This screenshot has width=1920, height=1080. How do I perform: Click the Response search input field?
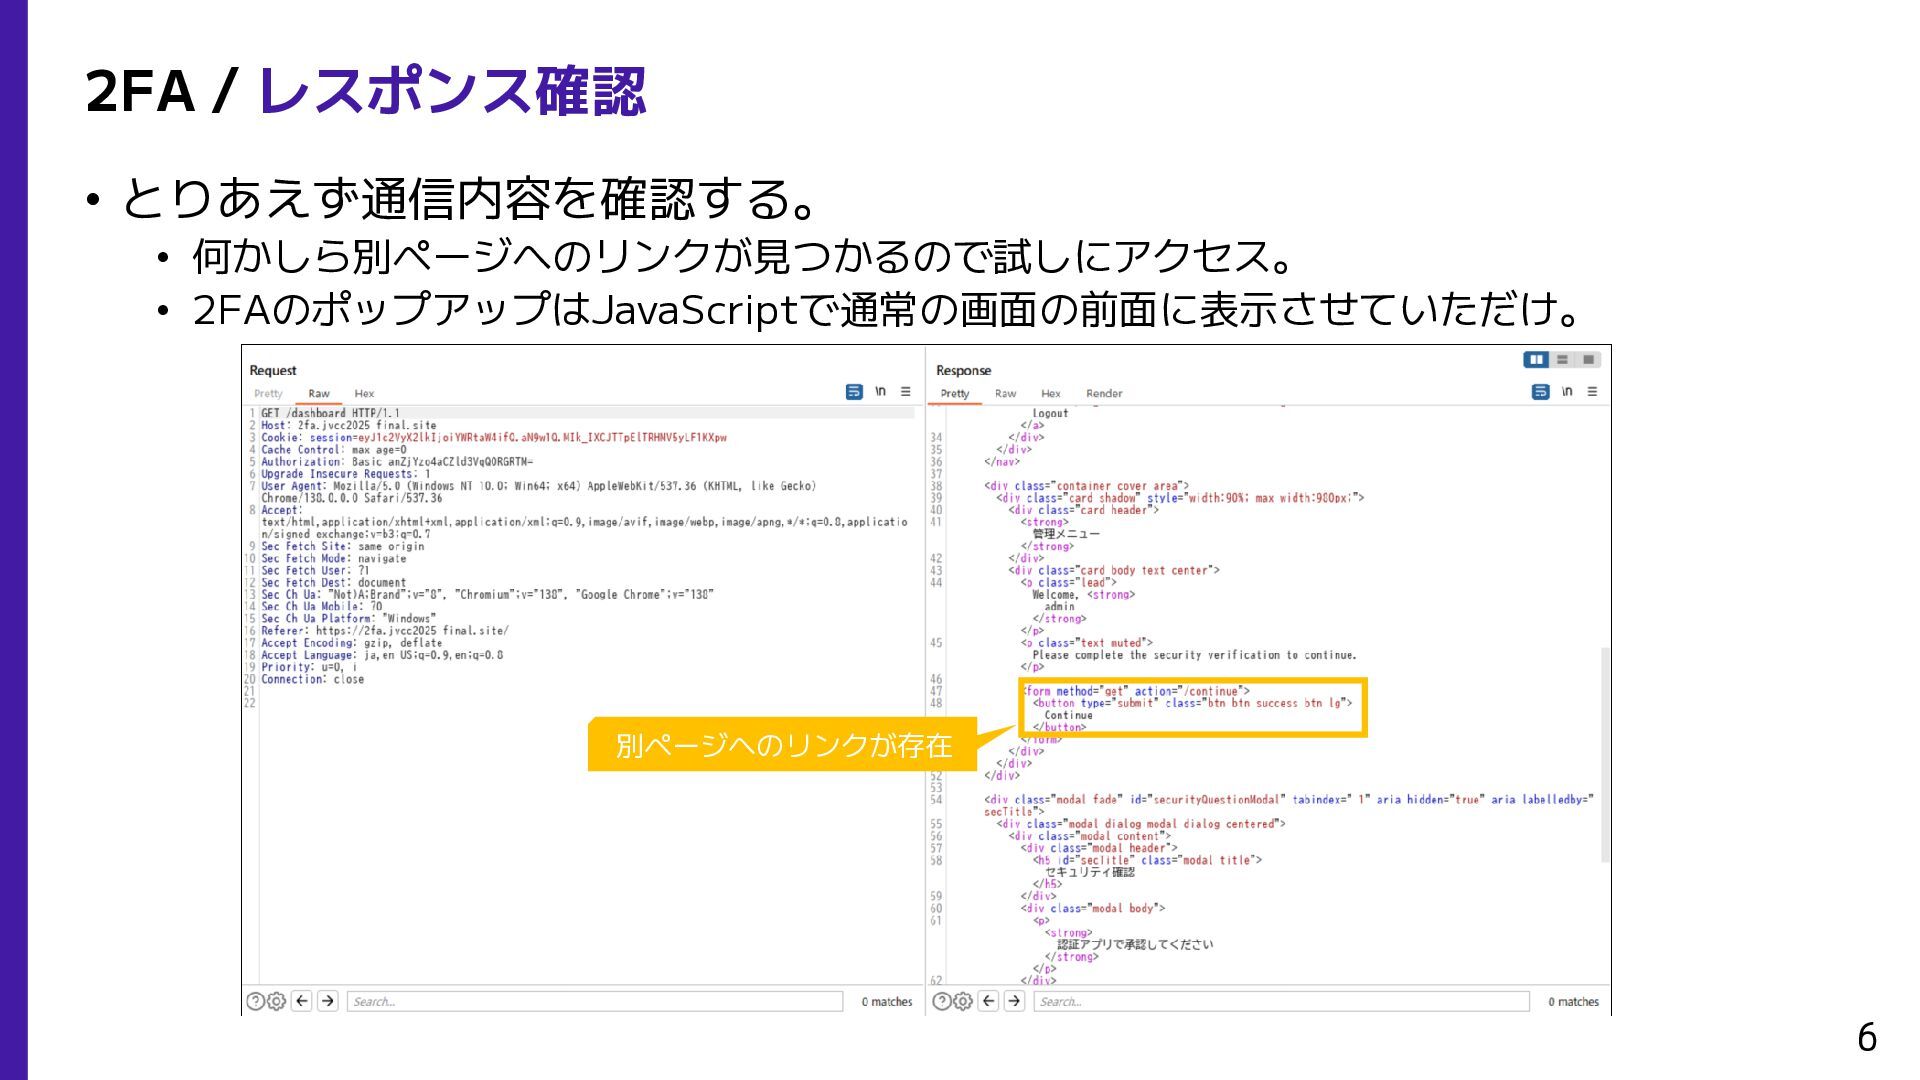click(1281, 1001)
